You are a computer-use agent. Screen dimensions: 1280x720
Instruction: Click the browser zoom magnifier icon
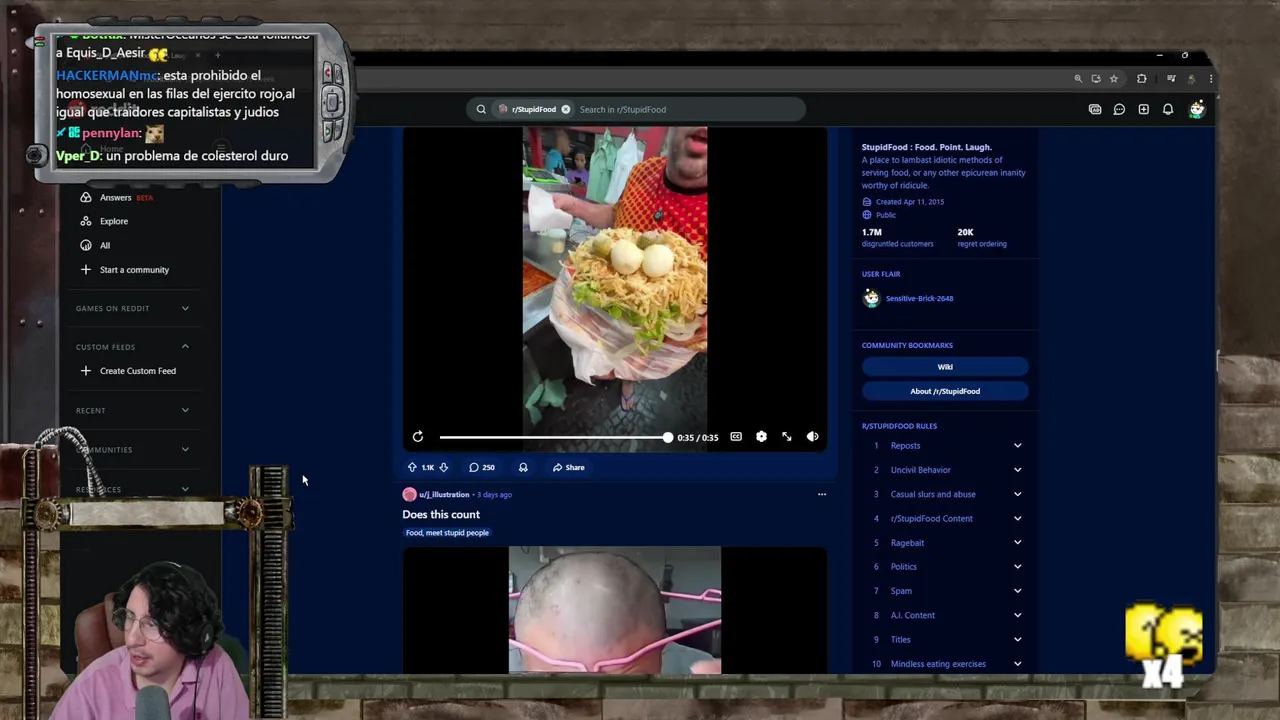click(1078, 78)
